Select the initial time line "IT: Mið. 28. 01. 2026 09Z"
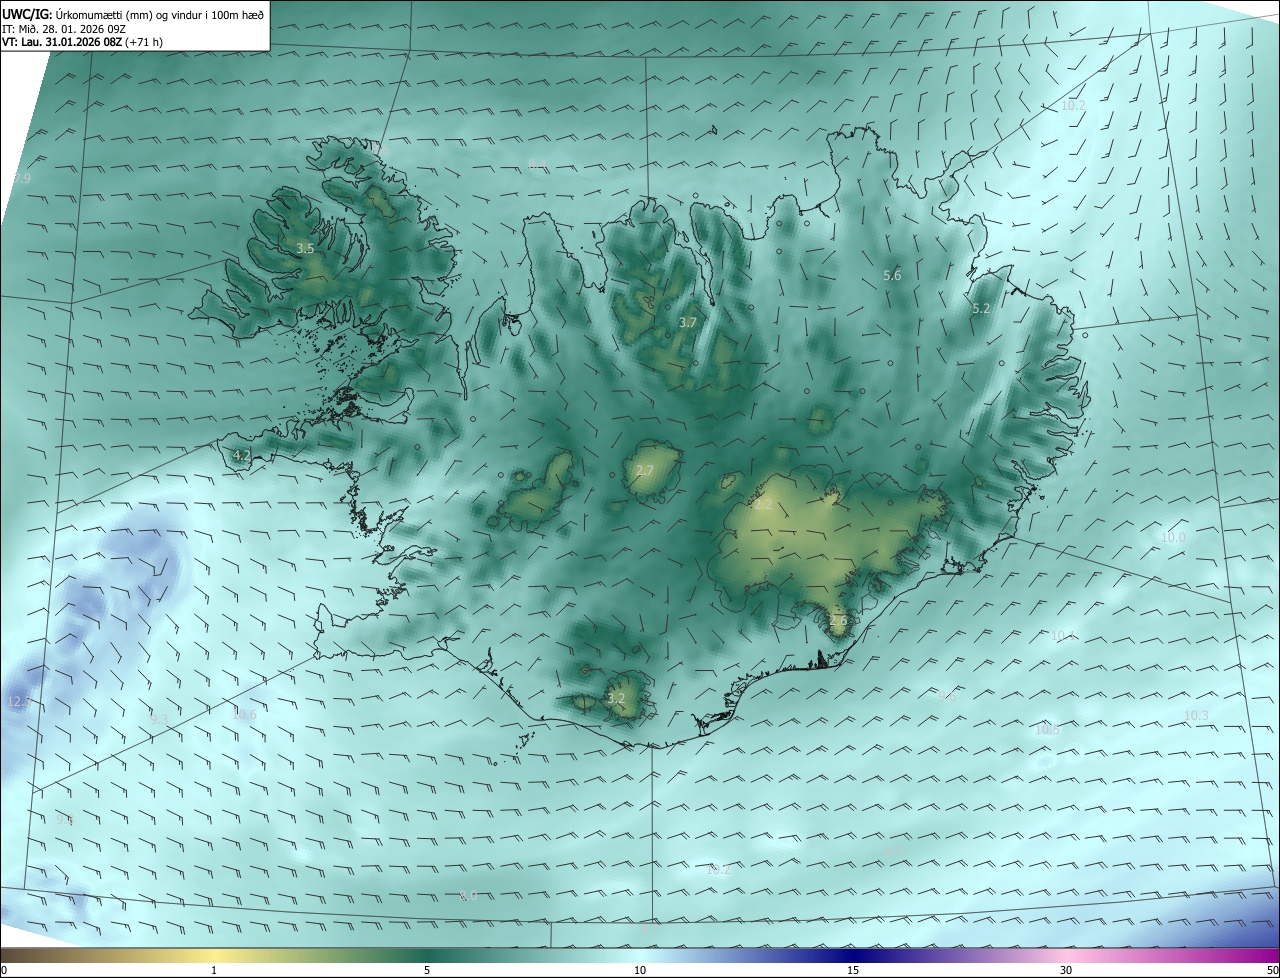 [63, 28]
